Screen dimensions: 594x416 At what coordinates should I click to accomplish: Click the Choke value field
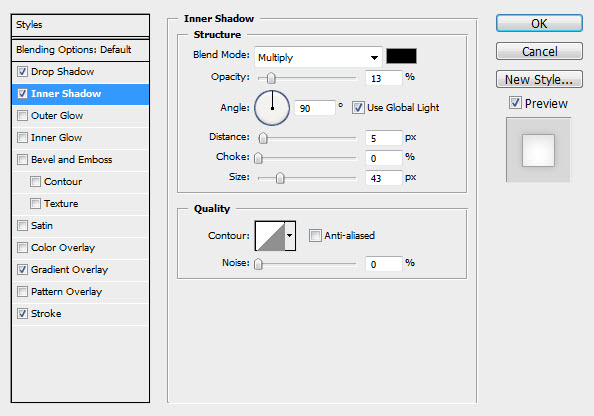click(x=383, y=158)
